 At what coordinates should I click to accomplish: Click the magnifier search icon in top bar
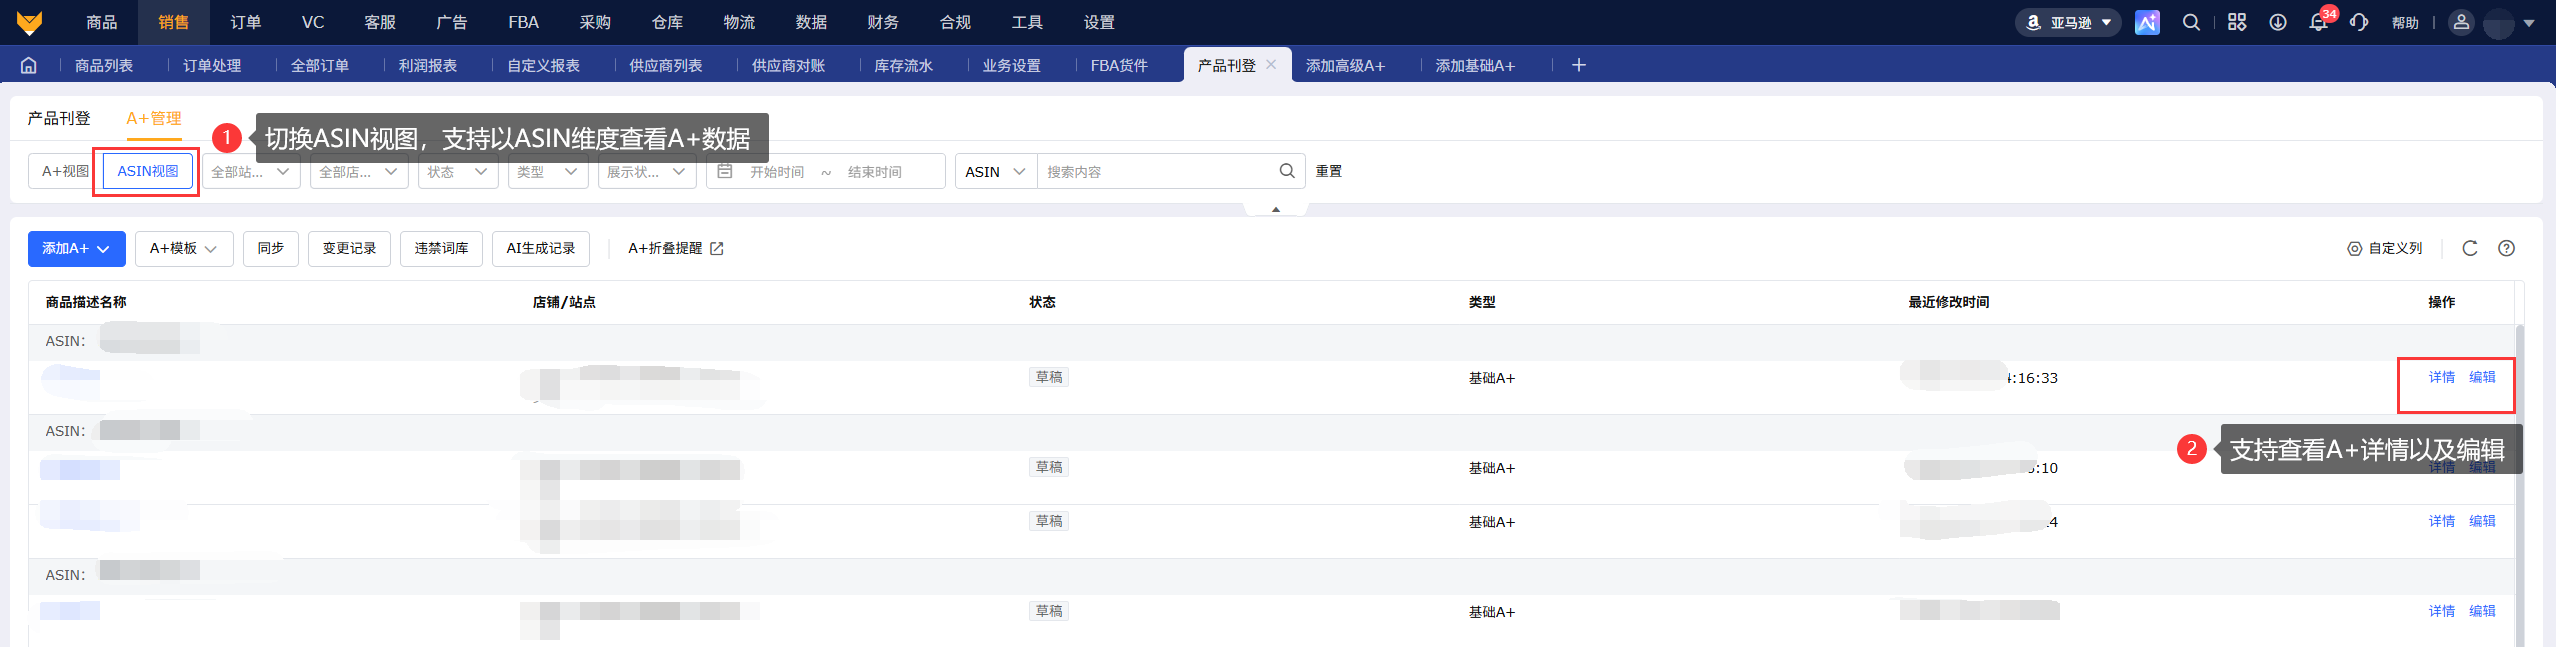(2191, 22)
